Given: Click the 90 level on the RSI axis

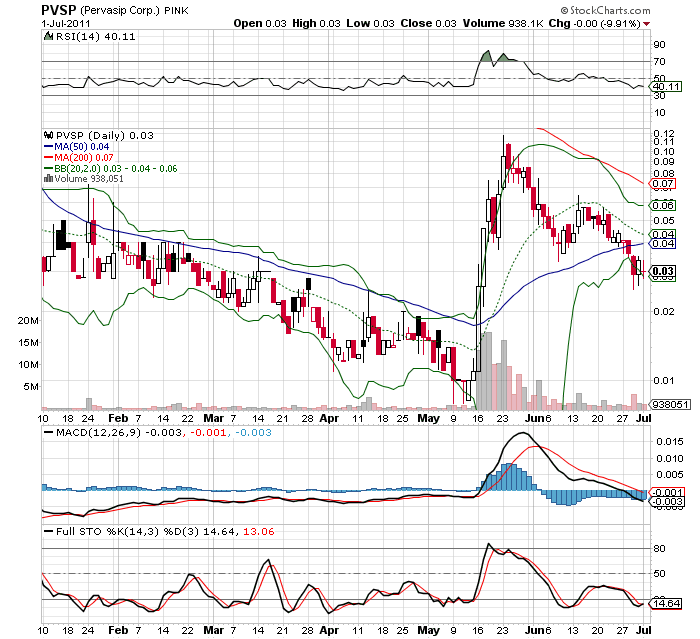Looking at the screenshot, I should (659, 44).
